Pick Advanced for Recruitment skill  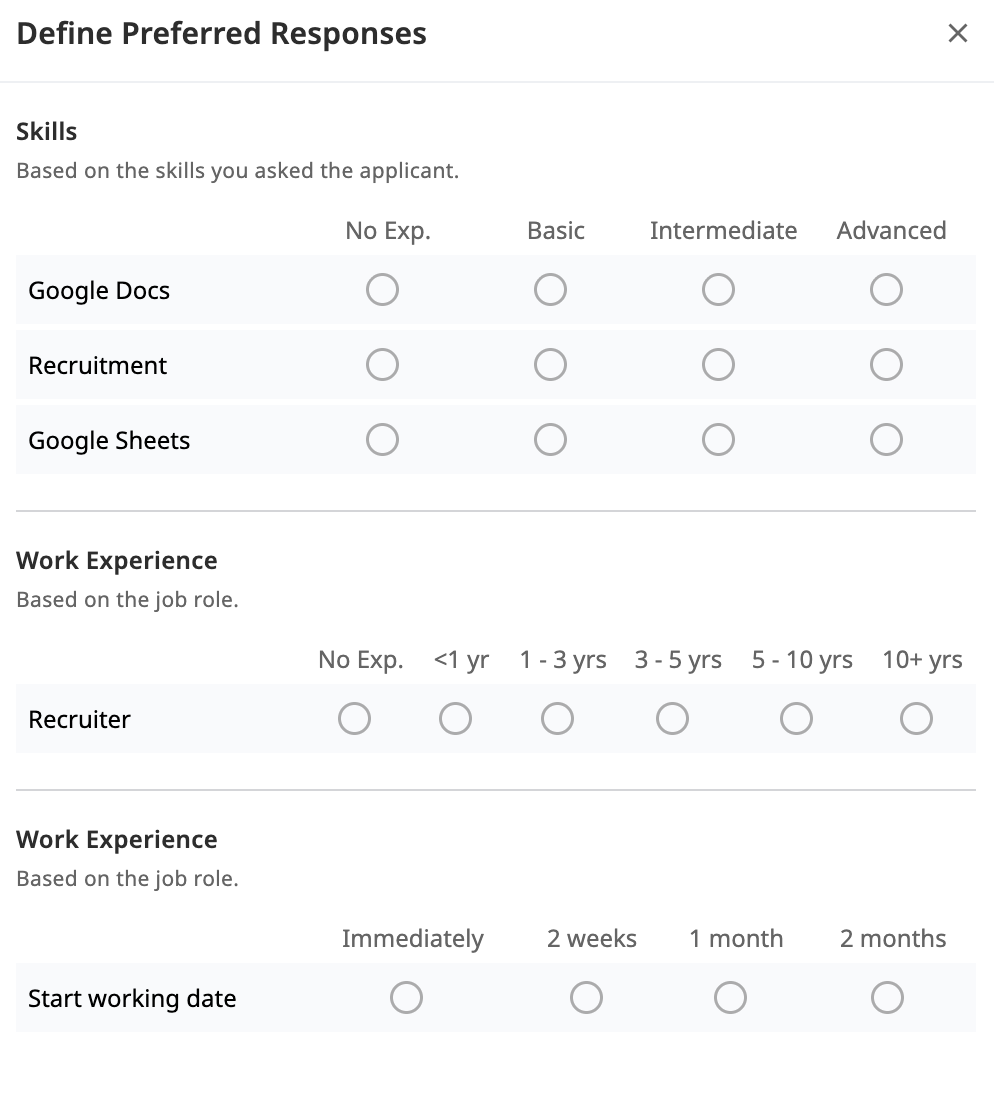[886, 365]
